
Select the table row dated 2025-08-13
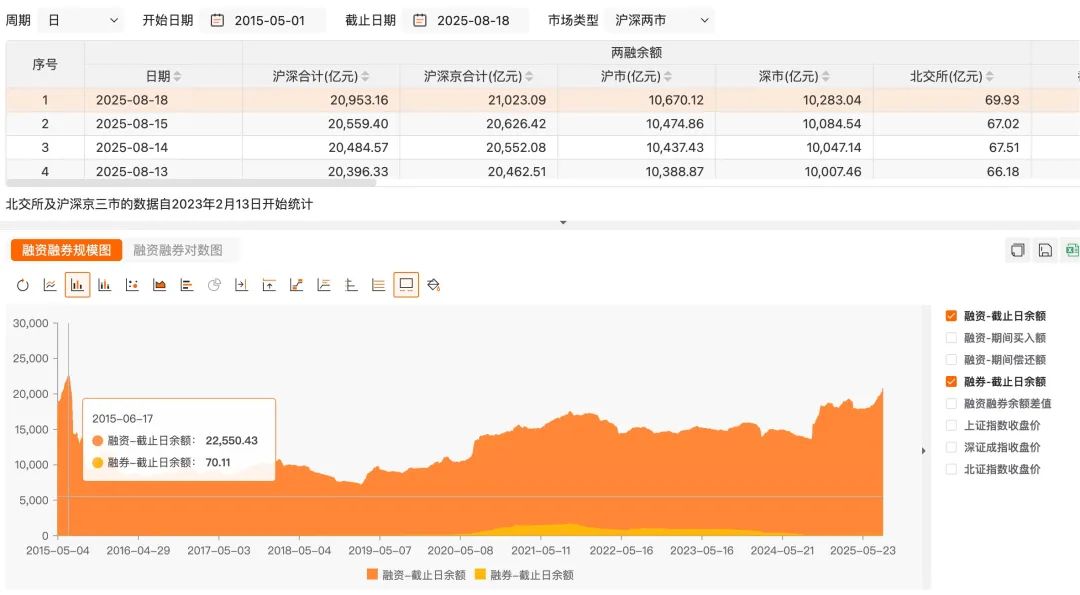click(543, 170)
